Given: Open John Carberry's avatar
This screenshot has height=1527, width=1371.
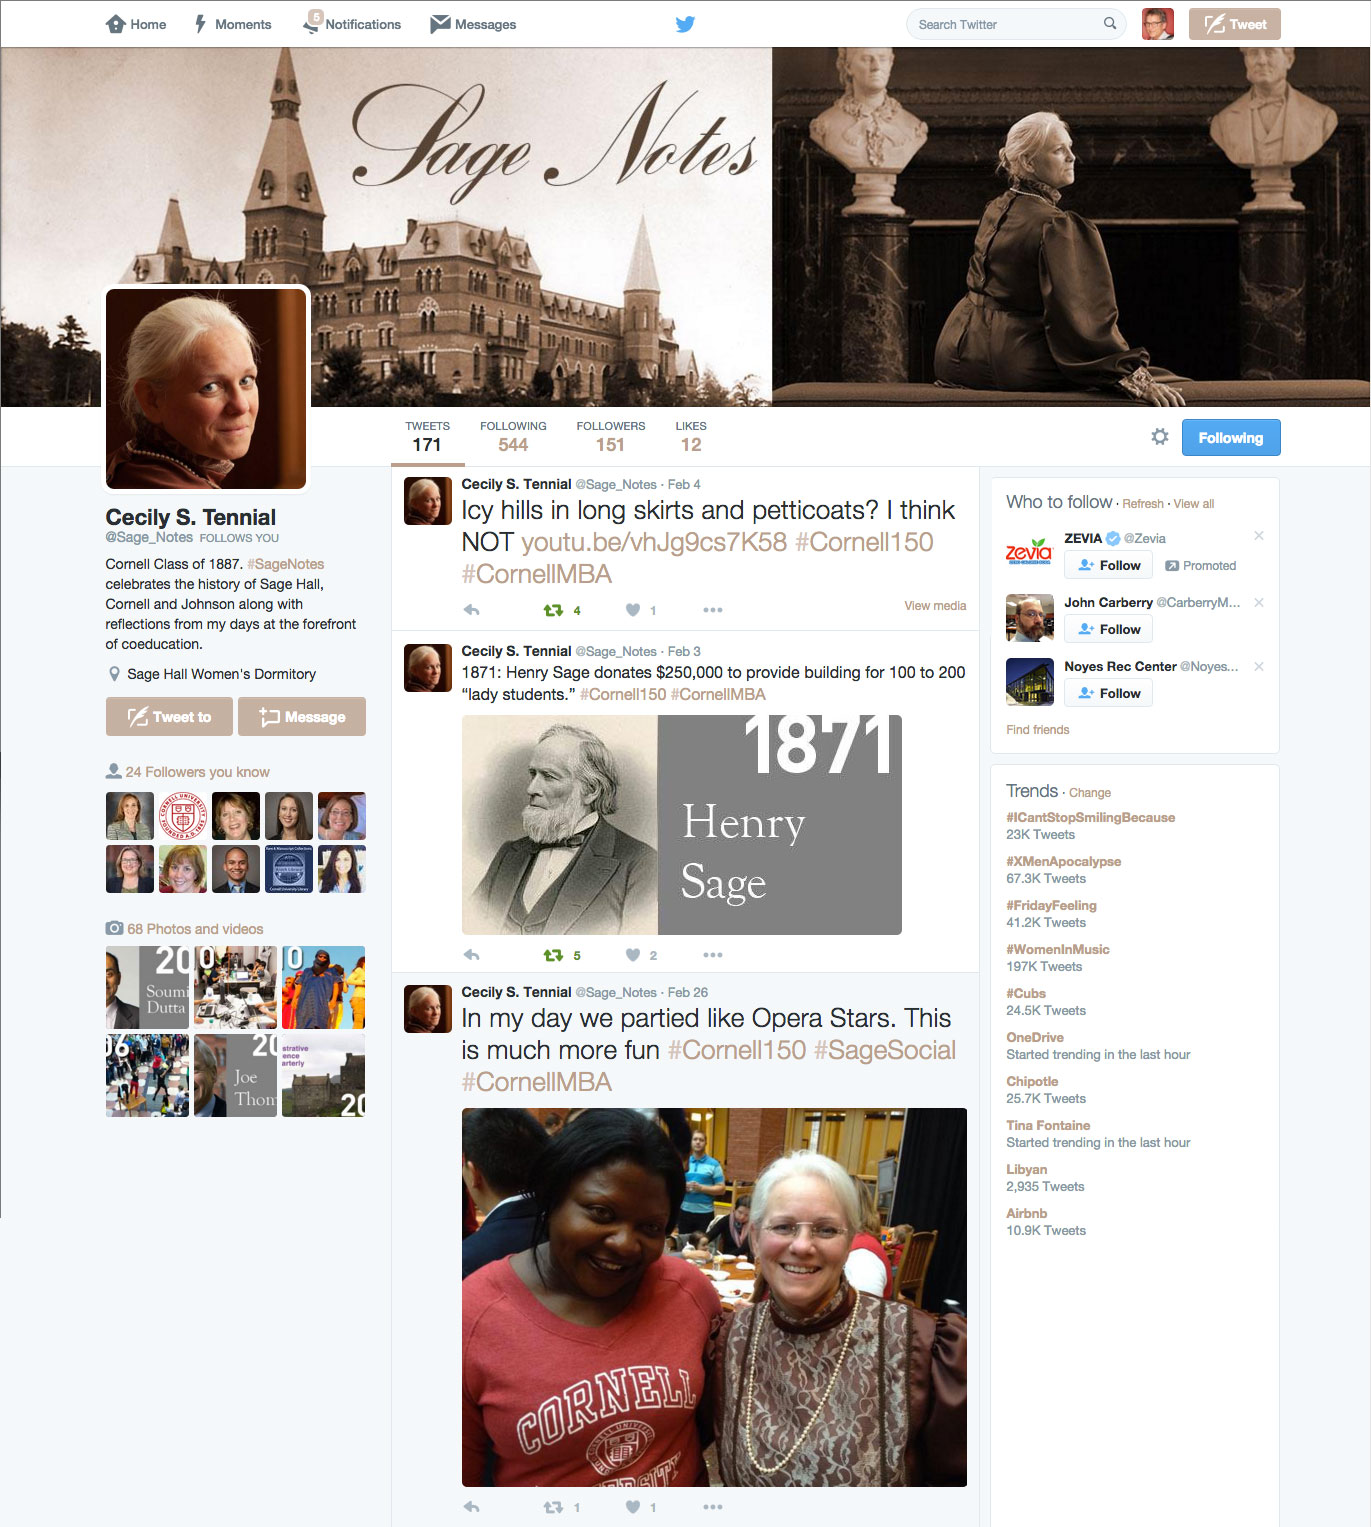Looking at the screenshot, I should tap(1030, 618).
